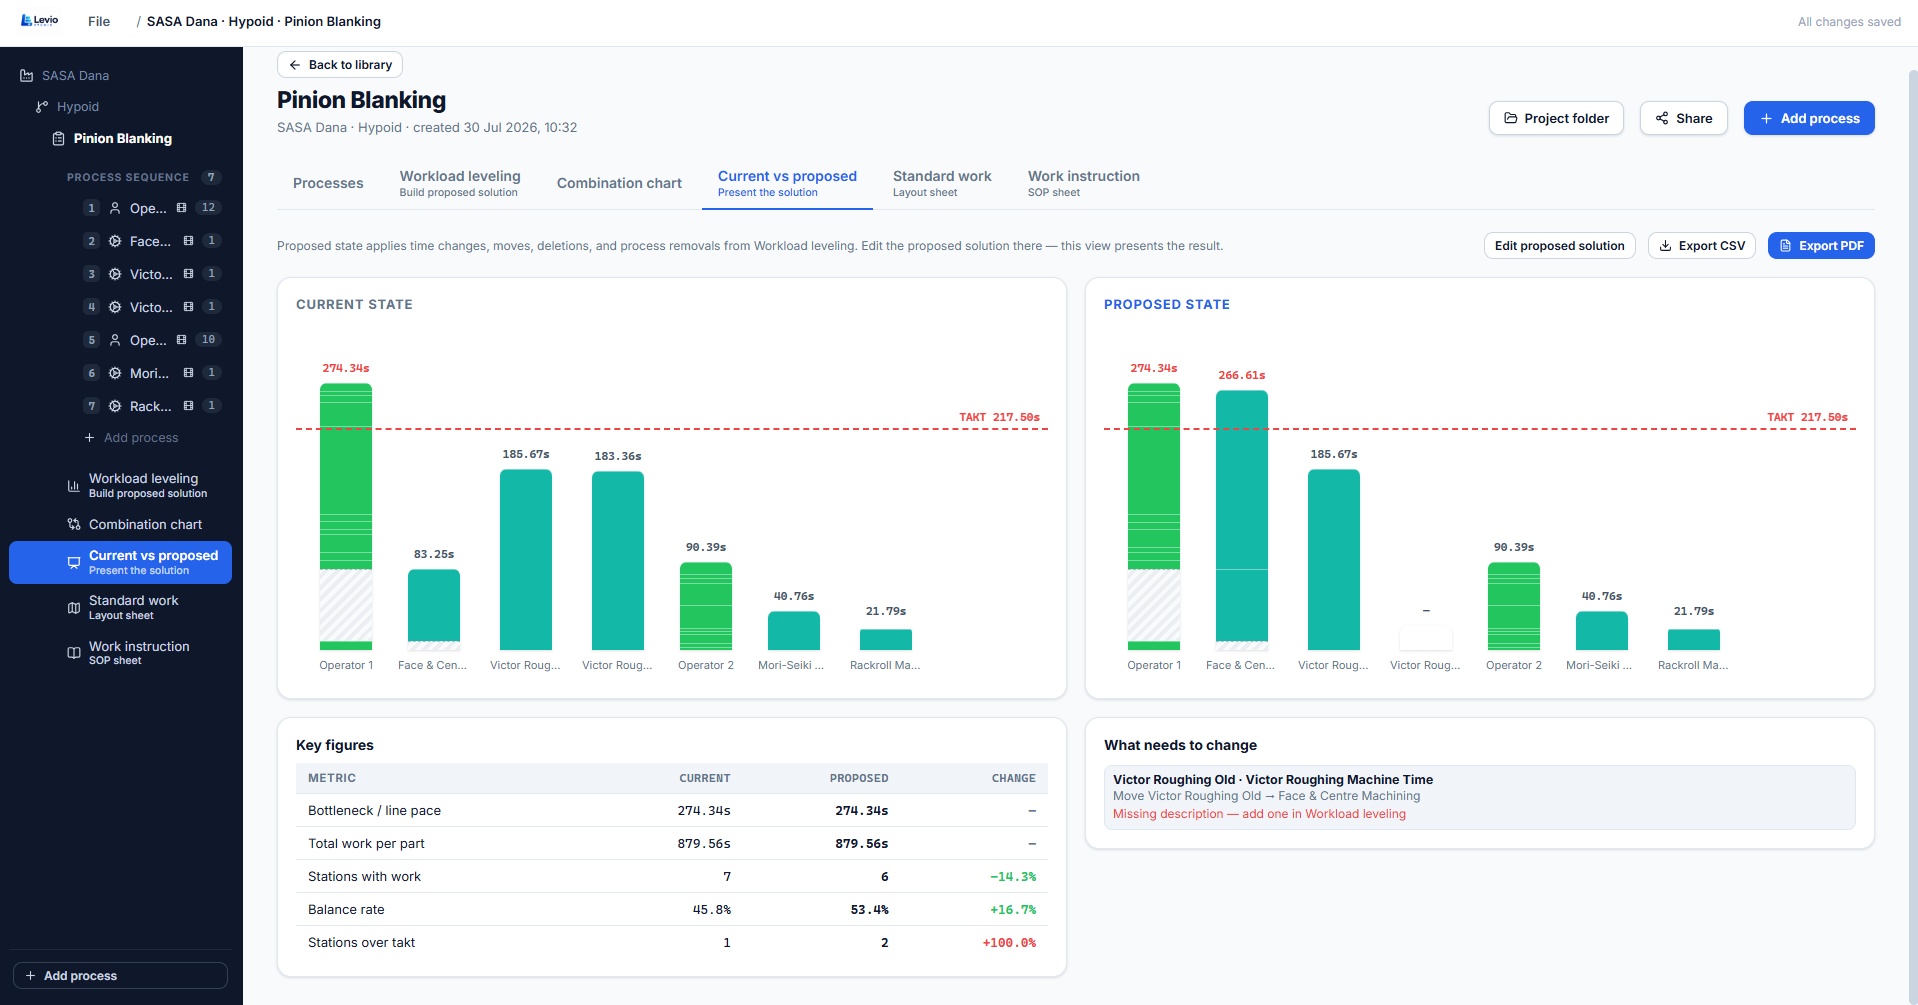Screen dimensions: 1918x1005
Task: Click the 'Stations over takt' metric
Action: (361, 943)
